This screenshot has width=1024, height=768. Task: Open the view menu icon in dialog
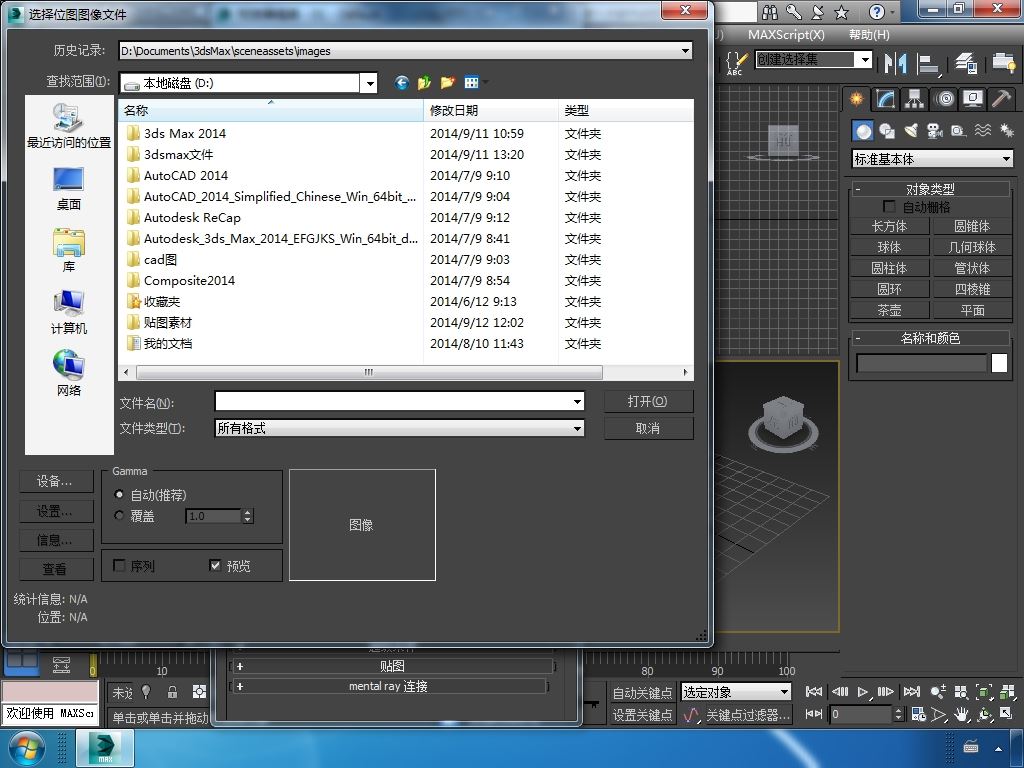(x=473, y=82)
